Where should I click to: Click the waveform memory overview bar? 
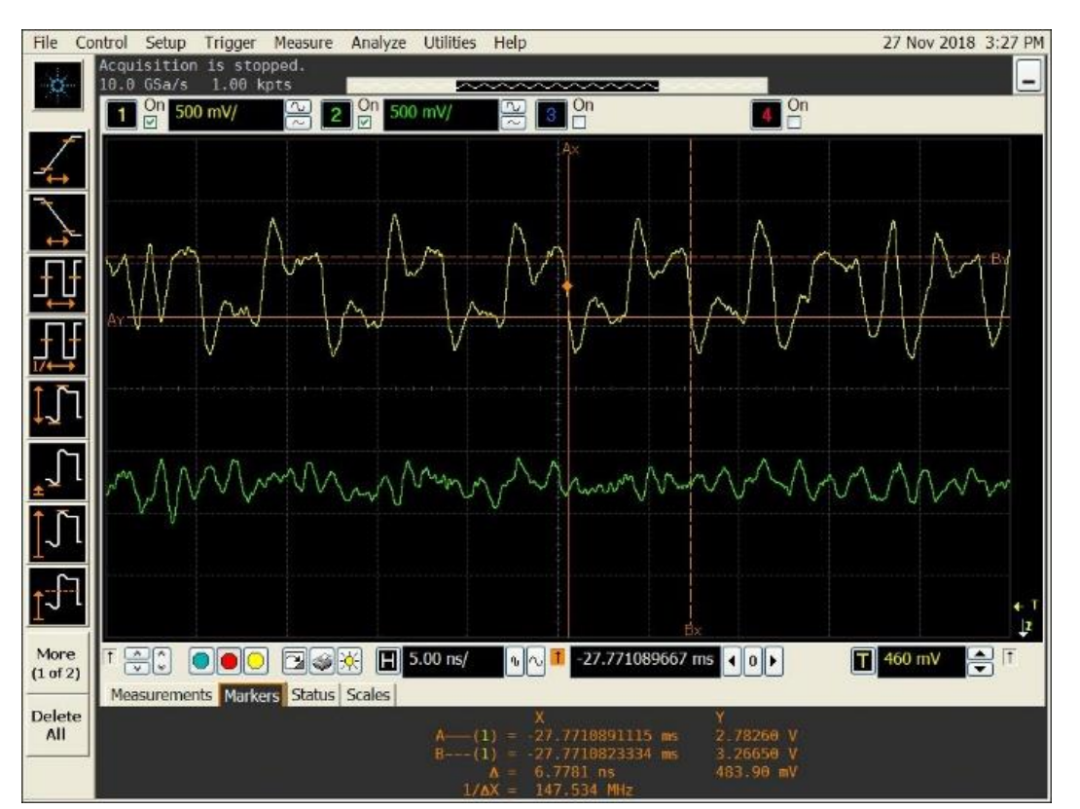[x=556, y=86]
